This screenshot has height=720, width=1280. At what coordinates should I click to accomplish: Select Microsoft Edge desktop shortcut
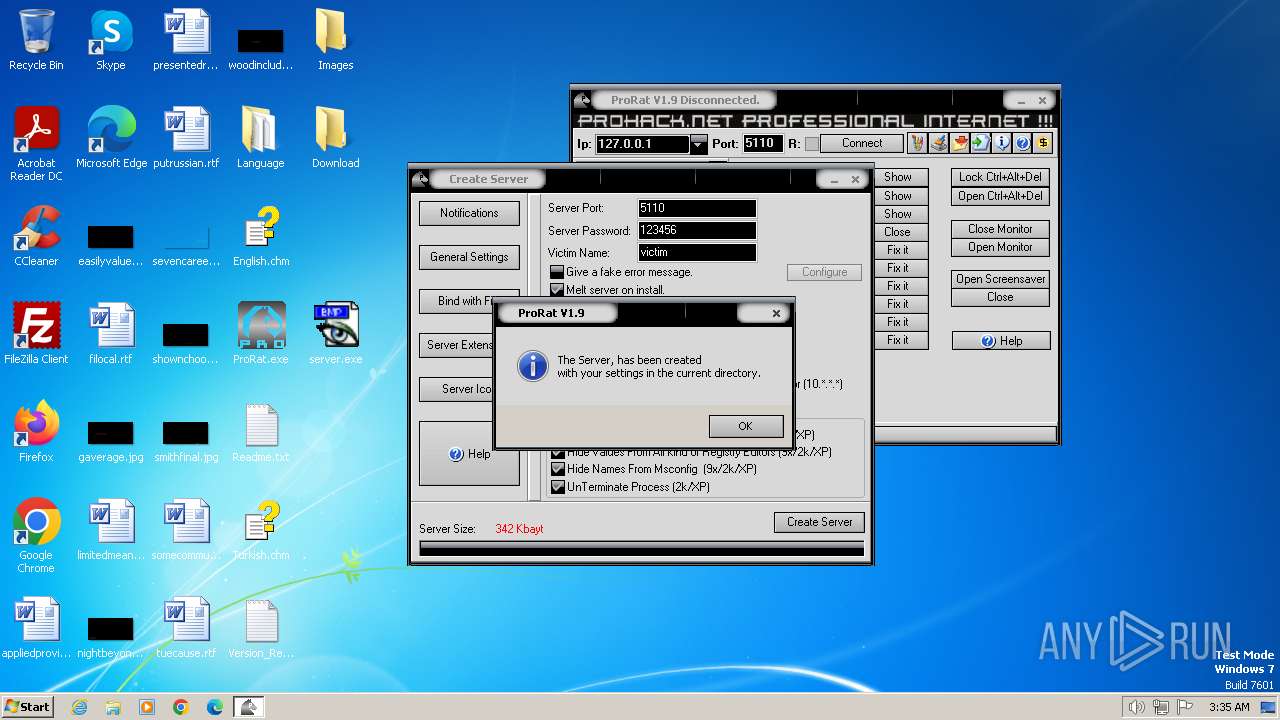coord(111,137)
